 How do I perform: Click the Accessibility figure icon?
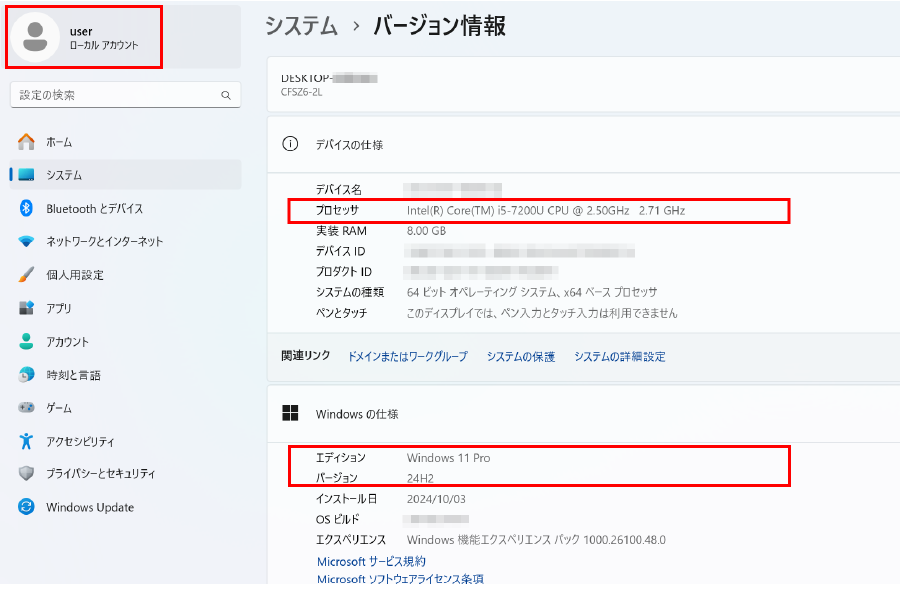tap(26, 441)
